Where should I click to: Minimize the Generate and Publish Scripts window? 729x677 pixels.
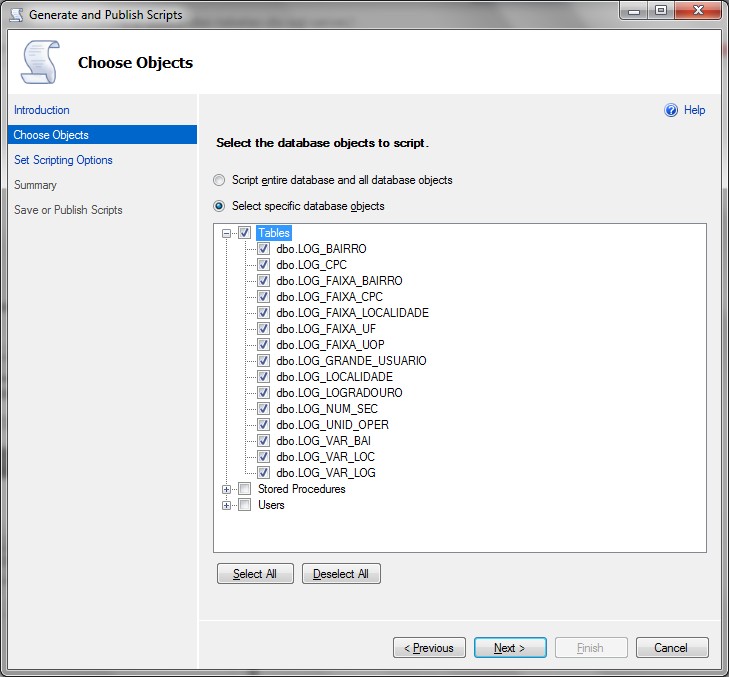point(634,11)
